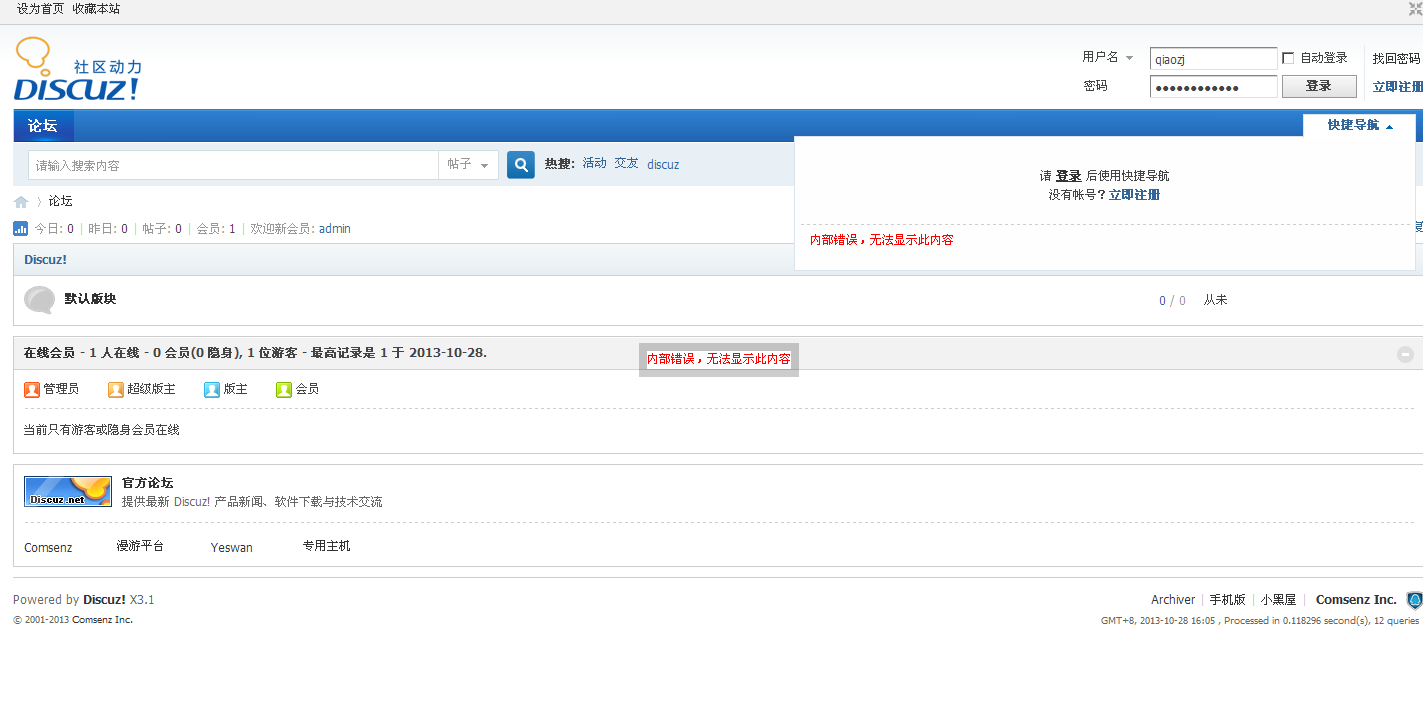Click the 当前只有游客或隐身会员在线 text
1423x721 pixels.
(x=102, y=430)
